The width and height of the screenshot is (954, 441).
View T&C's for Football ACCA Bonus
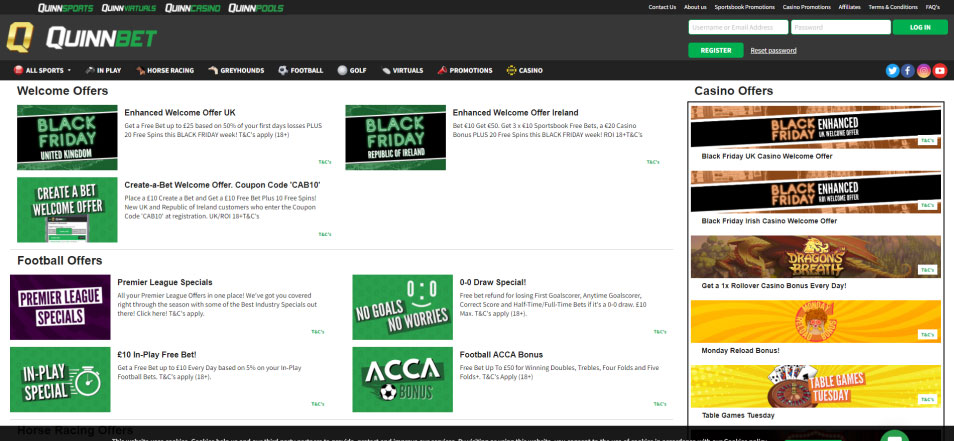coord(660,404)
